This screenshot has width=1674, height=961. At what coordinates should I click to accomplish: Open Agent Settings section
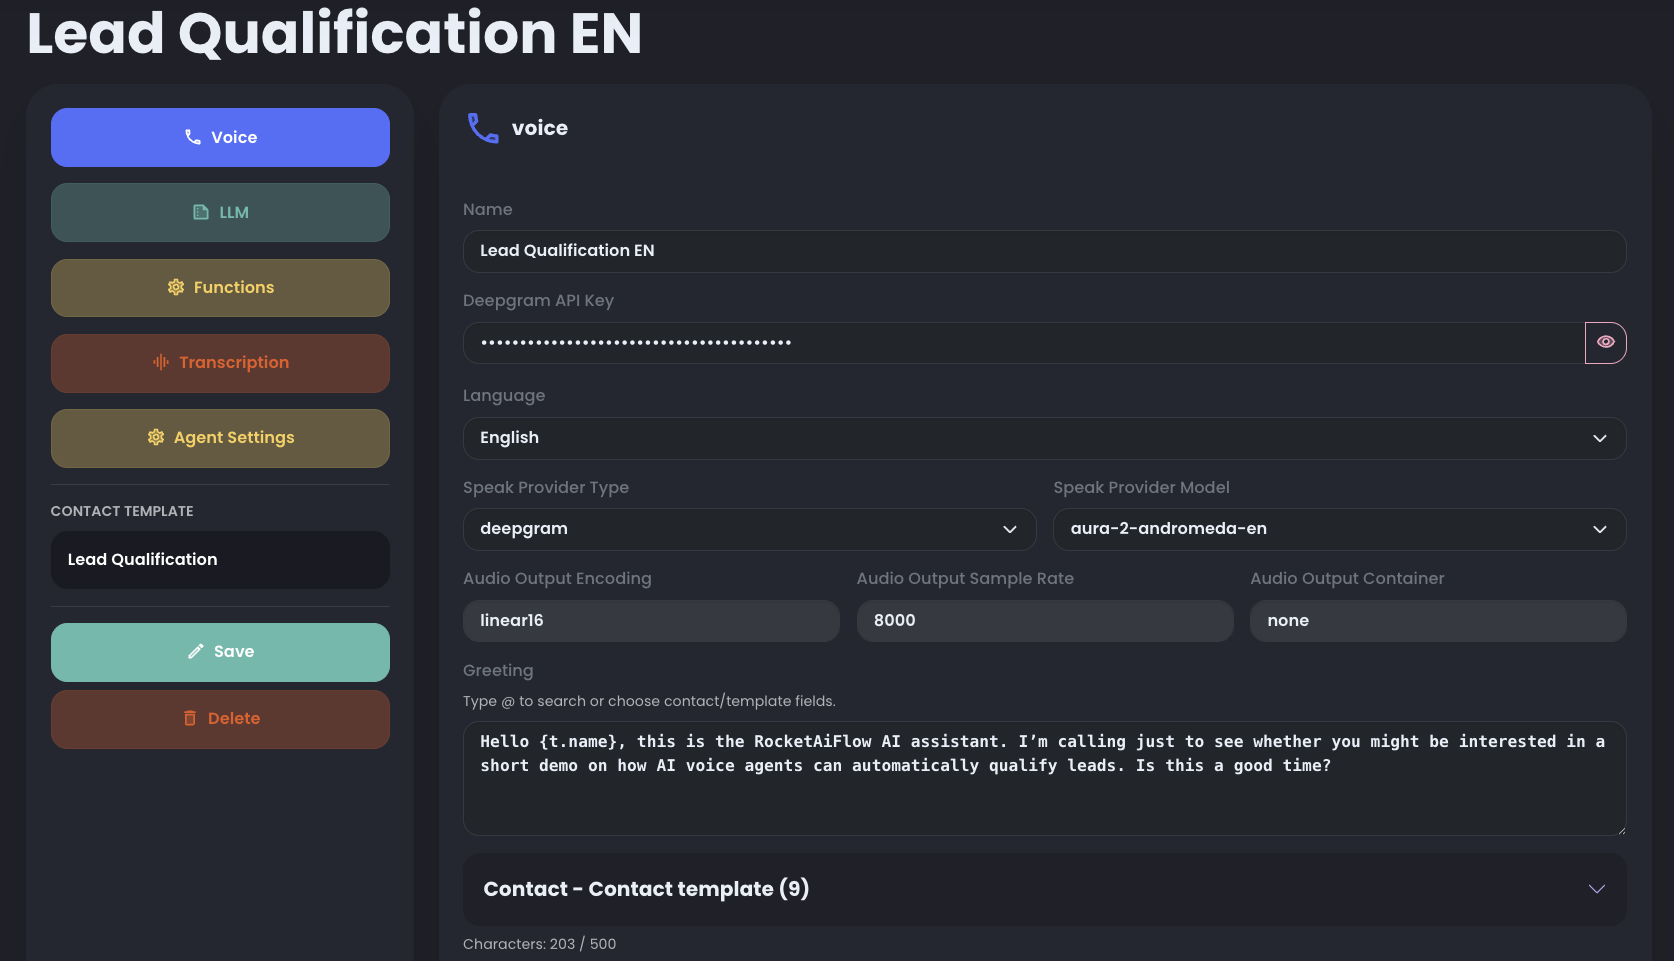click(220, 438)
